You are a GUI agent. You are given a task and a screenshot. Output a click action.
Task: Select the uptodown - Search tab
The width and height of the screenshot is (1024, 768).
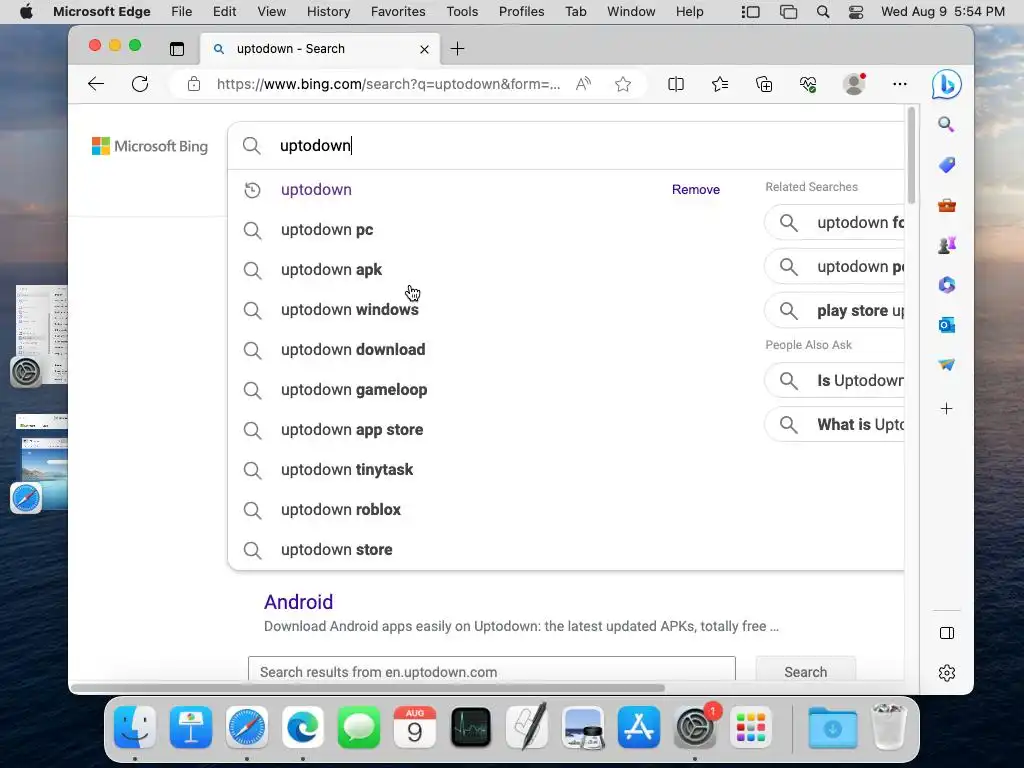tap(320, 49)
